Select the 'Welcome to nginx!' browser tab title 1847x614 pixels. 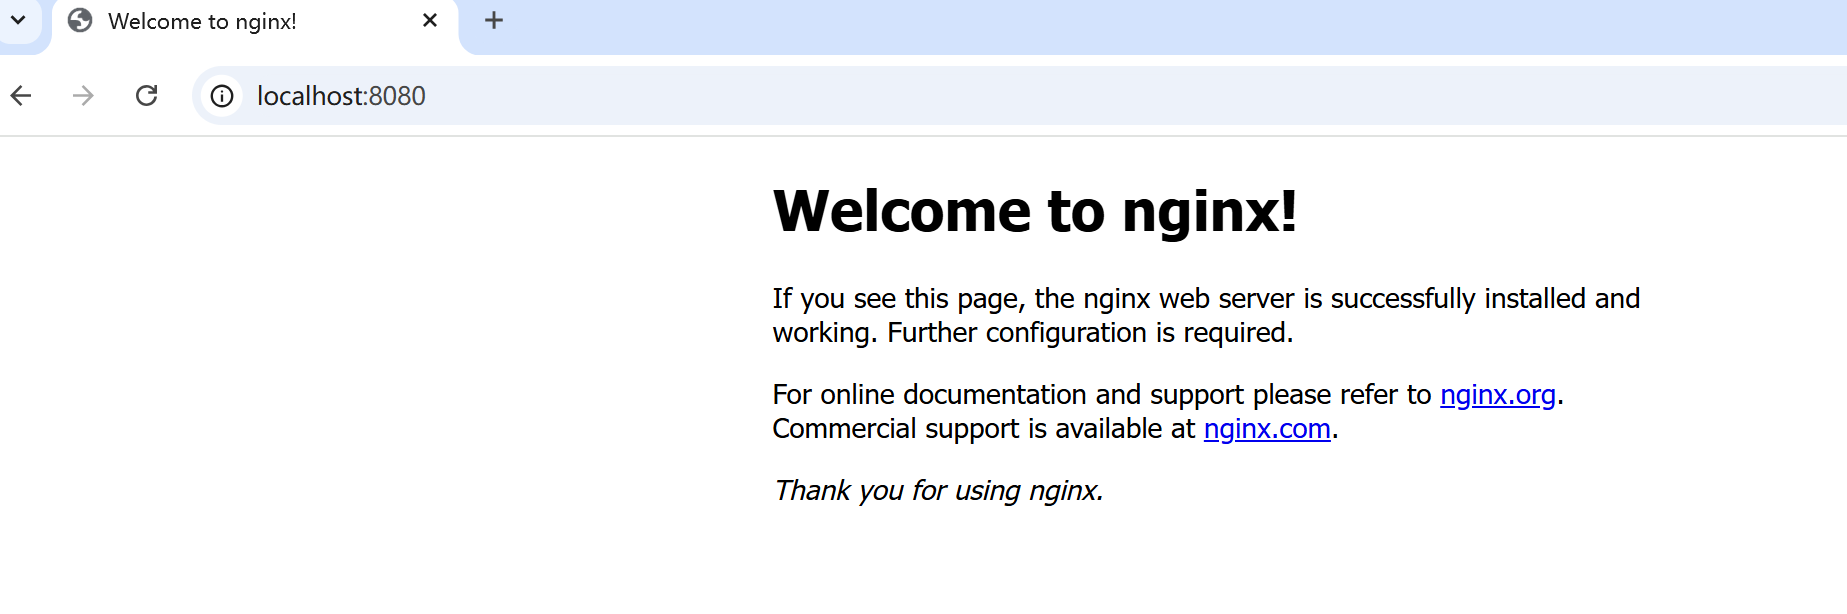click(202, 22)
